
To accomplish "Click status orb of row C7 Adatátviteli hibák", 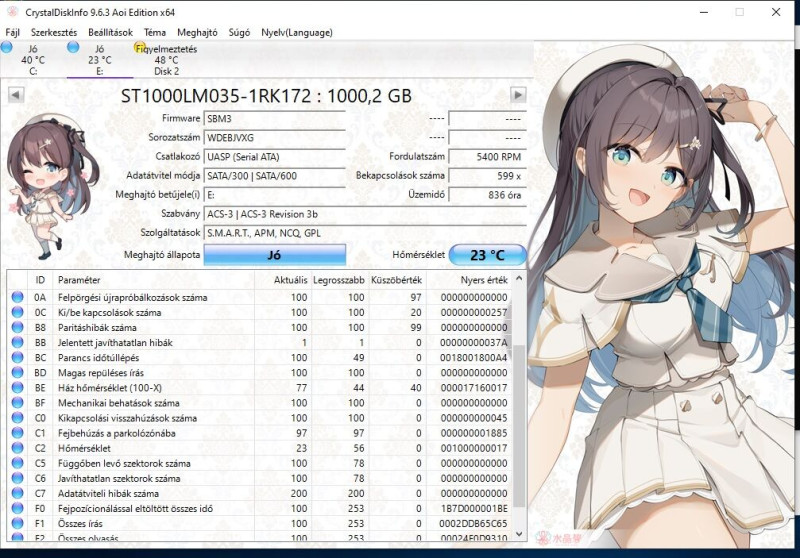I will pyautogui.click(x=17, y=493).
